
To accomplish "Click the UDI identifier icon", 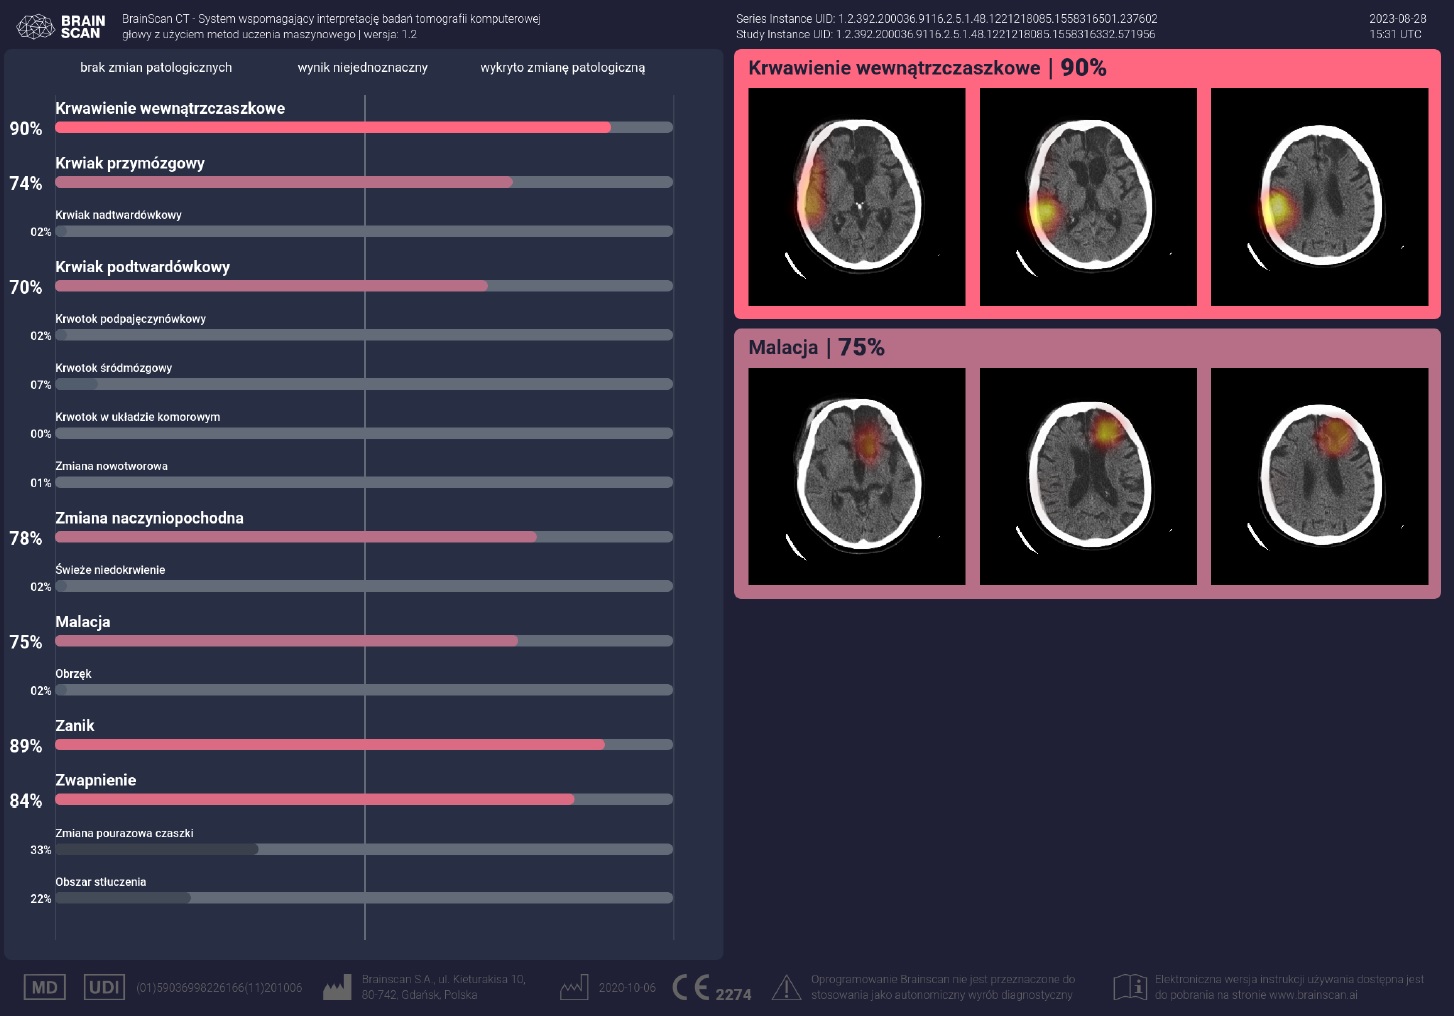I will coord(104,988).
